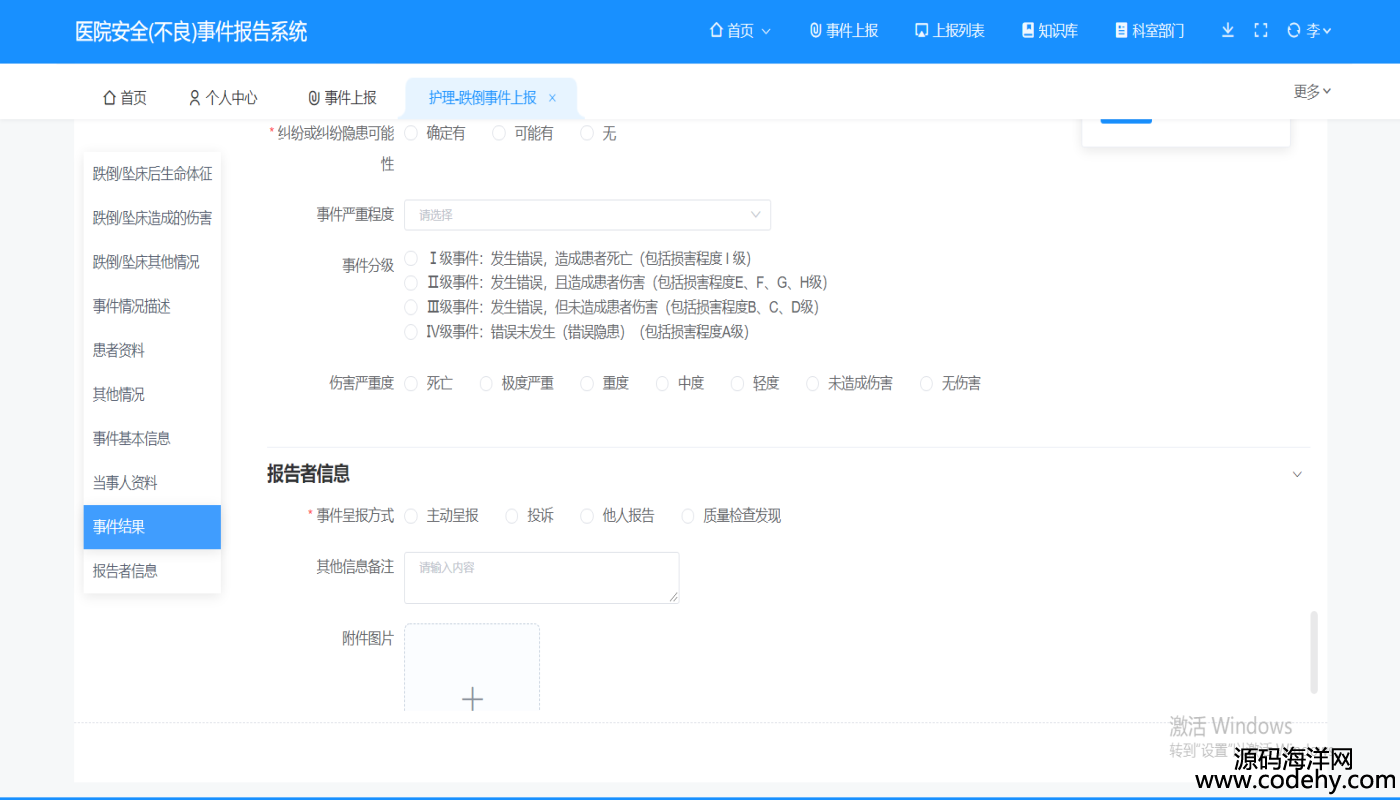The height and width of the screenshot is (800, 1400).
Task: Switch to the 个人中心 tab
Action: (223, 98)
